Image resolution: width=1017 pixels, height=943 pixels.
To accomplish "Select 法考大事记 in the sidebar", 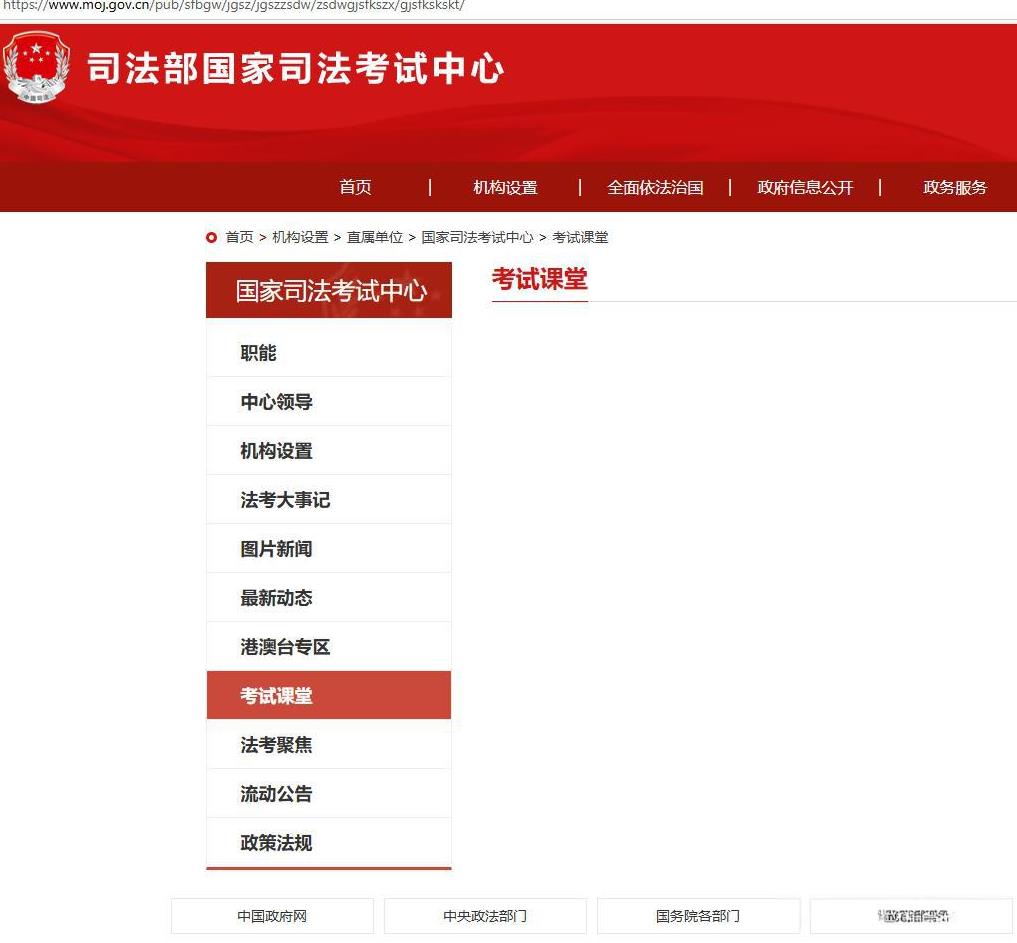I will point(329,500).
